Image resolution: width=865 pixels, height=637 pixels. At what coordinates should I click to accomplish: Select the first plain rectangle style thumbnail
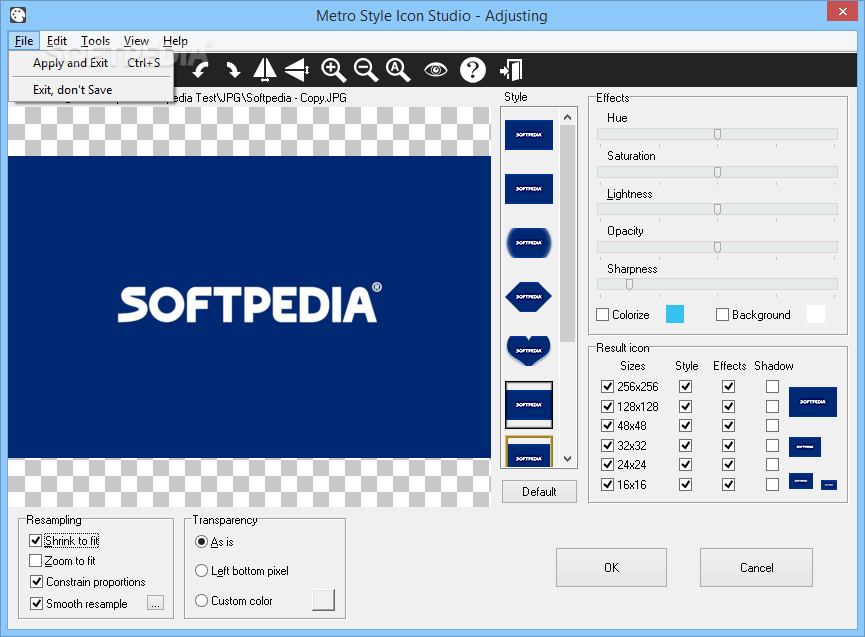click(528, 135)
